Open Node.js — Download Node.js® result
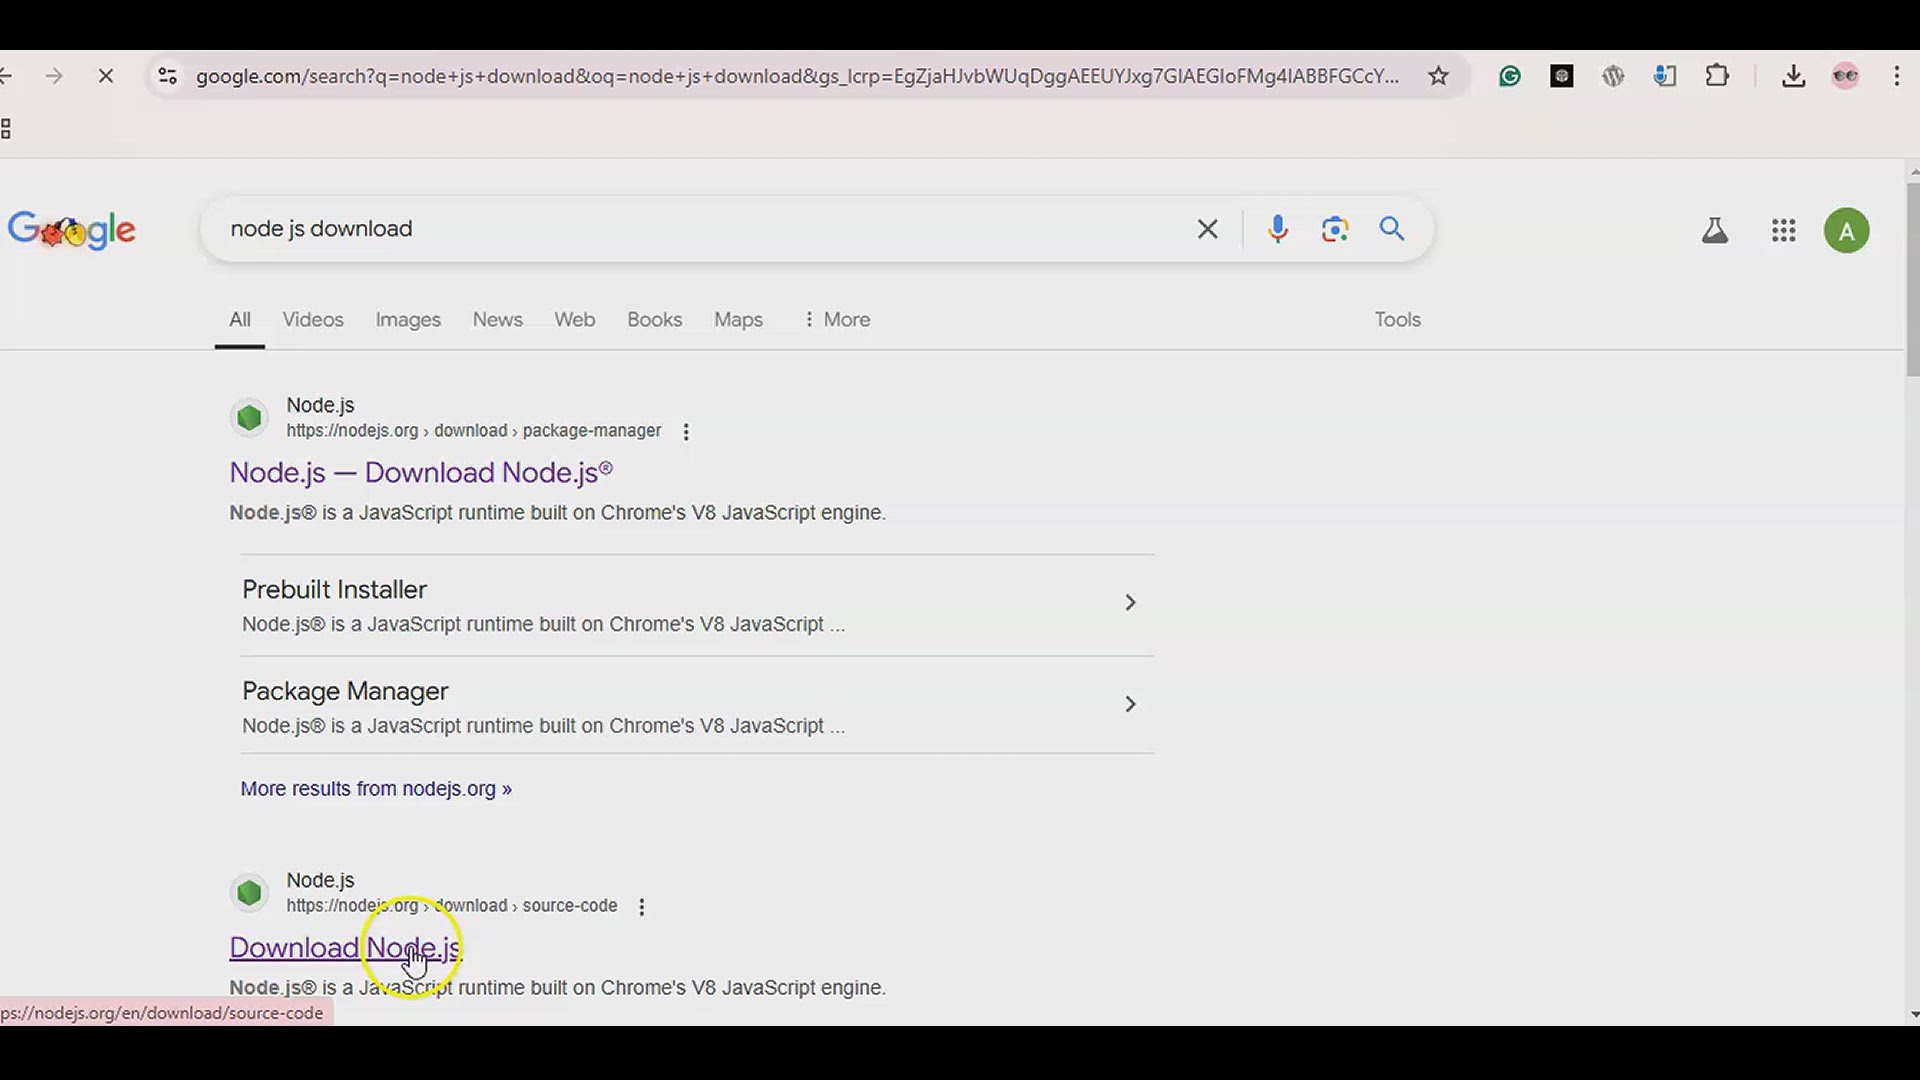1920x1080 pixels. click(421, 473)
